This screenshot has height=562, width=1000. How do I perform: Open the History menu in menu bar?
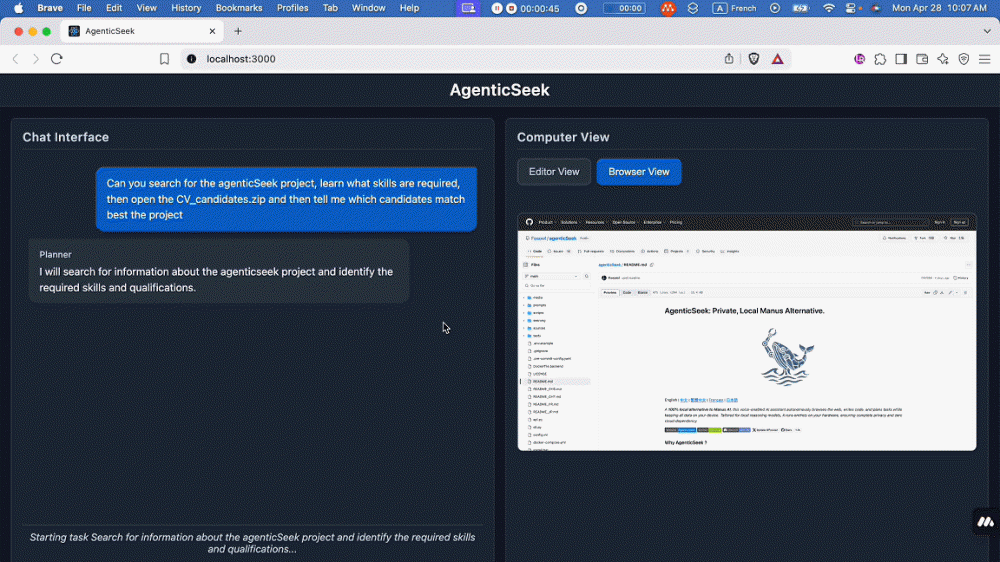(186, 8)
